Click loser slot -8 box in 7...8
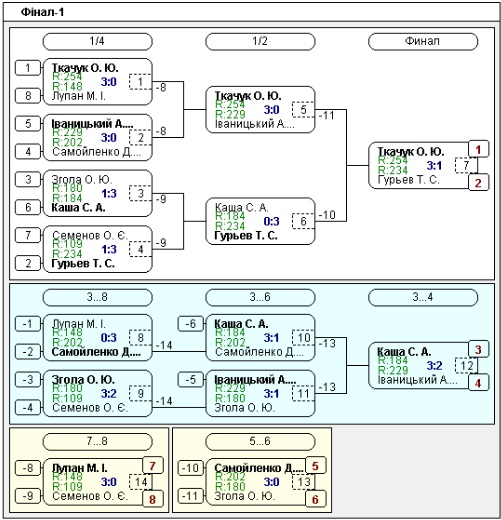 28,468
